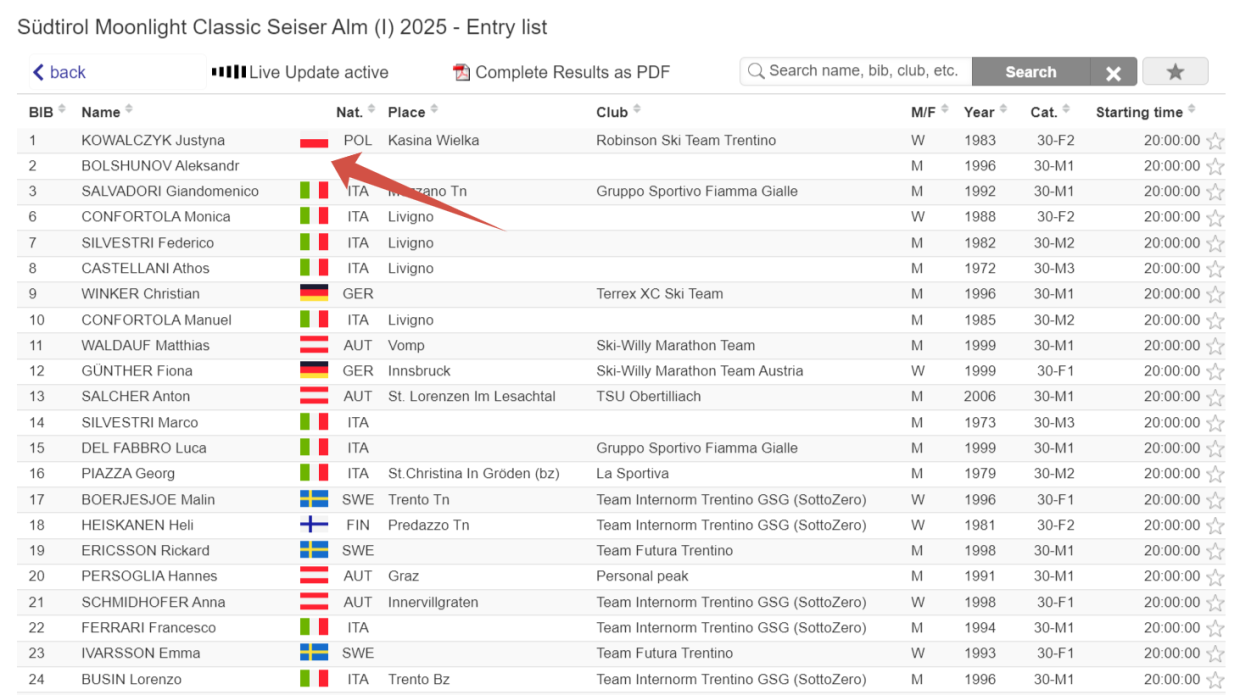Click the Finnish flag beside HEISKANEN Heli
The image size is (1240, 695).
(x=314, y=525)
